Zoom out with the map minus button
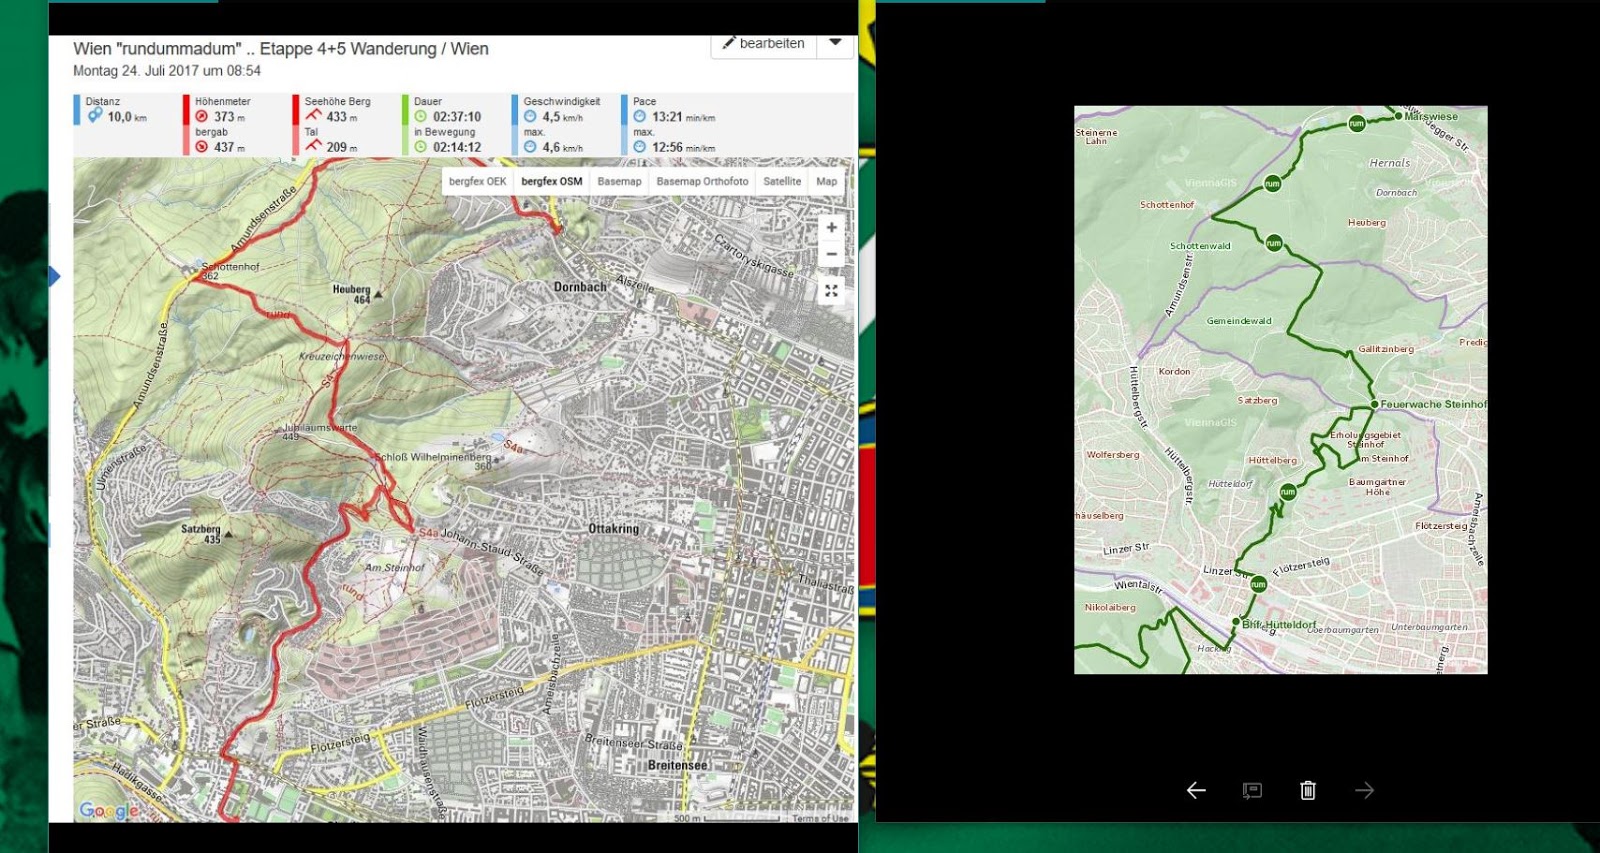 (x=831, y=254)
